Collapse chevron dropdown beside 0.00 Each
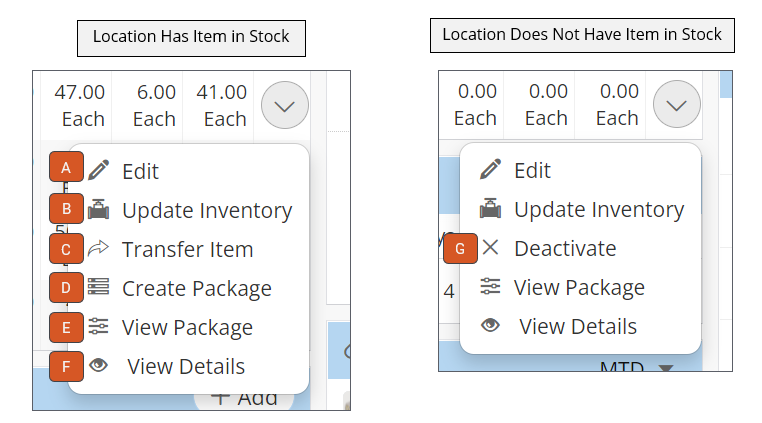Screen dimensions: 762x423 676,104
